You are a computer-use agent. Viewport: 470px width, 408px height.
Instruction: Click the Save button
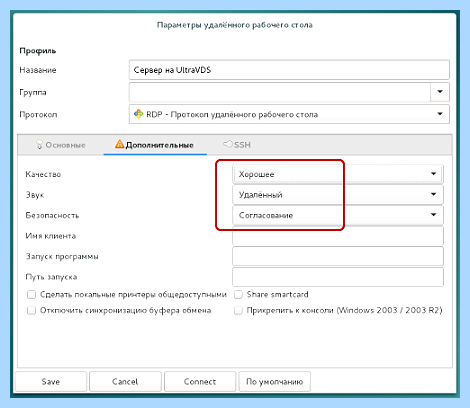[x=51, y=381]
